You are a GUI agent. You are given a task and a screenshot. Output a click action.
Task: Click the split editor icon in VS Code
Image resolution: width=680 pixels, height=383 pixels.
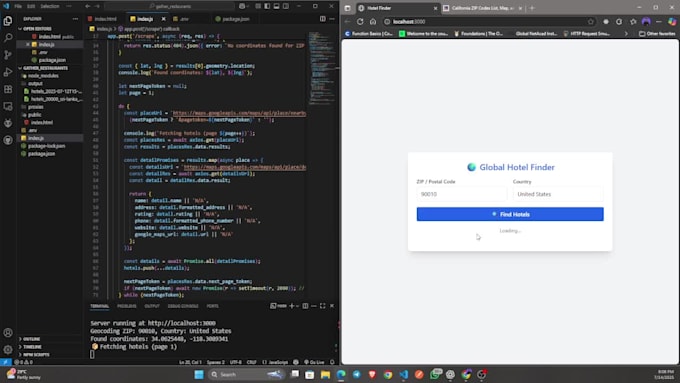[323, 19]
